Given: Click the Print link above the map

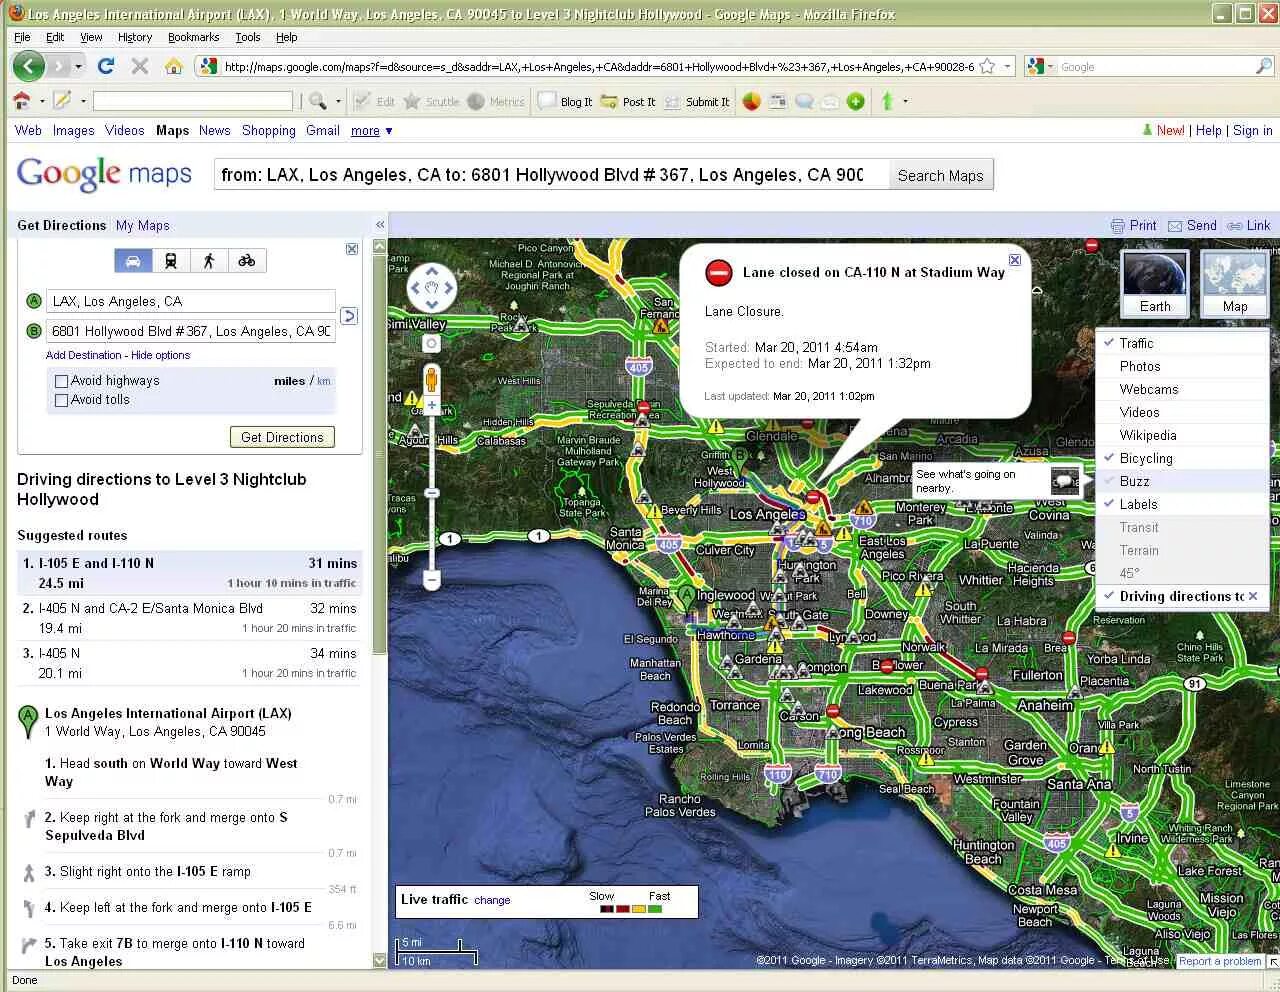Looking at the screenshot, I should click(1134, 226).
